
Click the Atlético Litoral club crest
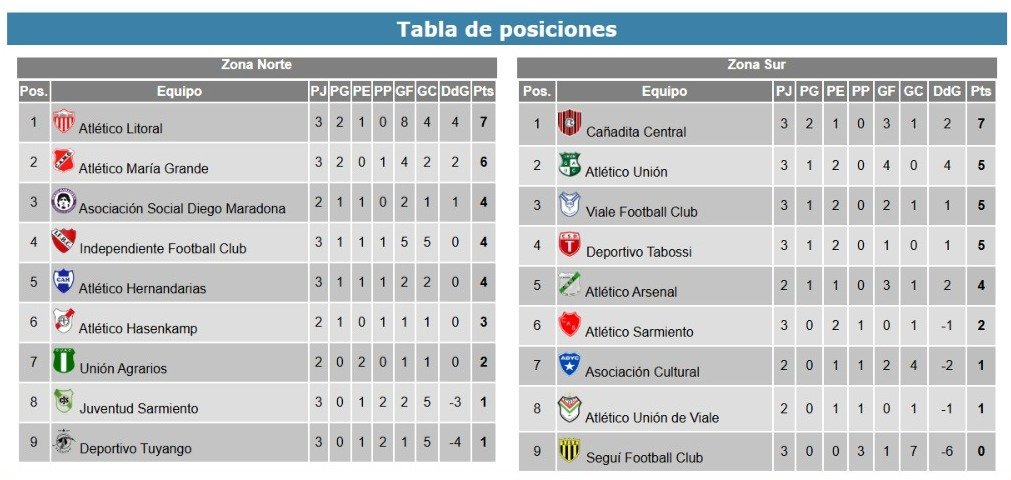64,121
